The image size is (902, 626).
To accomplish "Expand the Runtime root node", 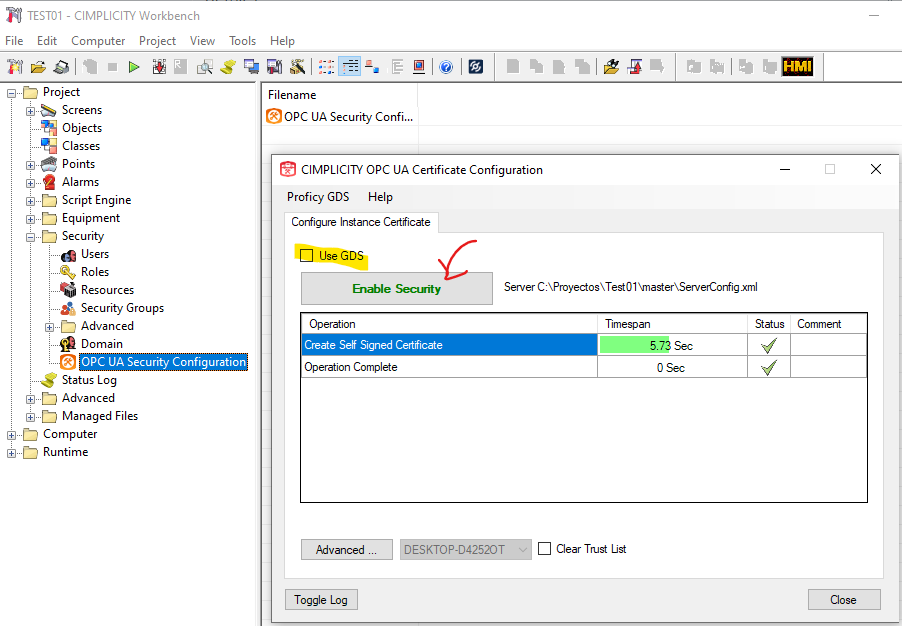I will (12, 453).
